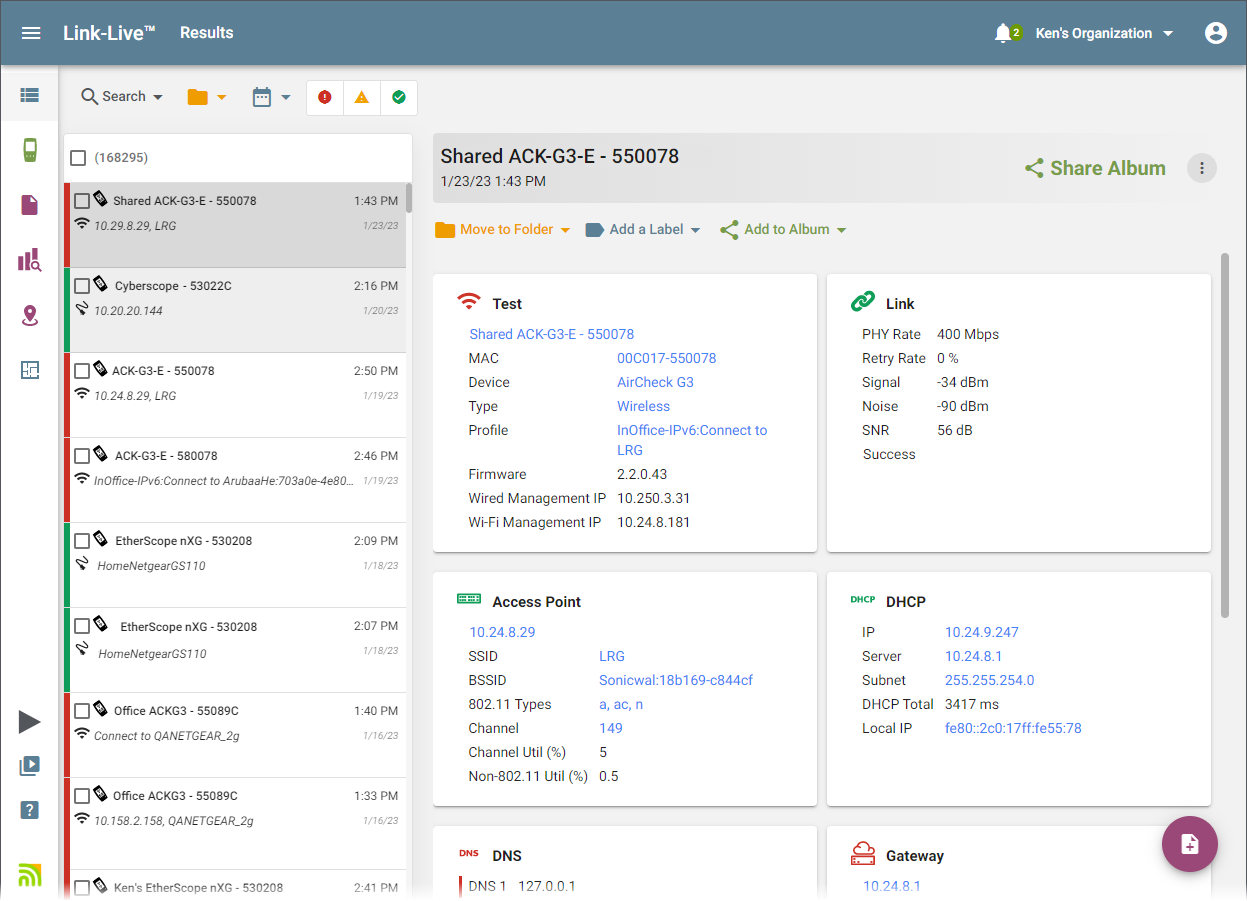Image resolution: width=1247 pixels, height=901 pixels.
Task: Check the ACK-G3-E - 550078 2:50 PM checkbox
Action: click(x=82, y=371)
